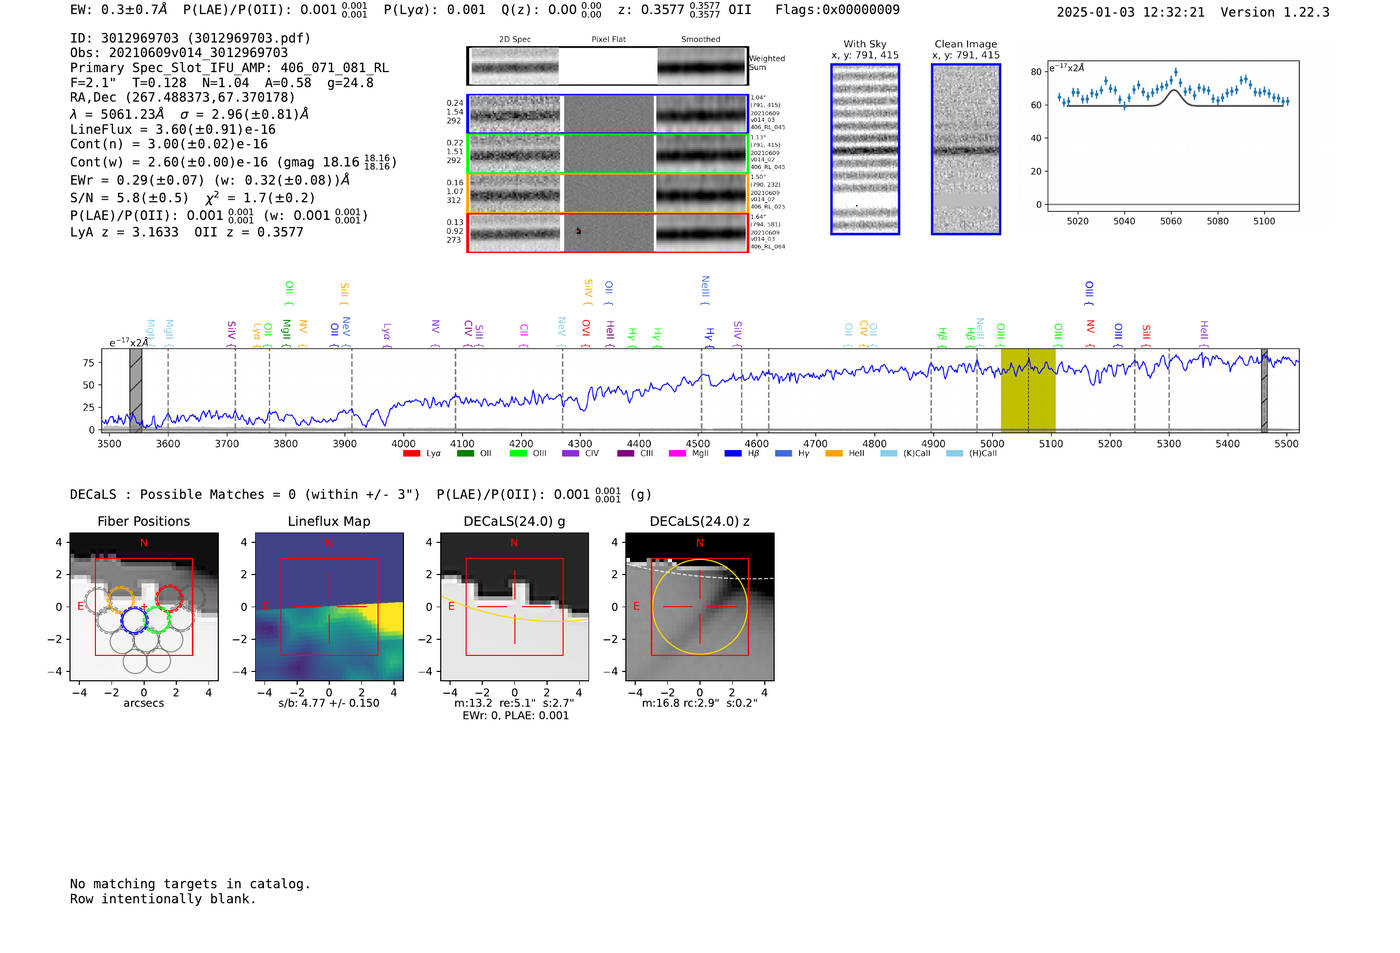Click 'm:16.8 rc:2.9" s:0.2"' caption
This screenshot has width=1400, height=953.
pyautogui.click(x=699, y=703)
